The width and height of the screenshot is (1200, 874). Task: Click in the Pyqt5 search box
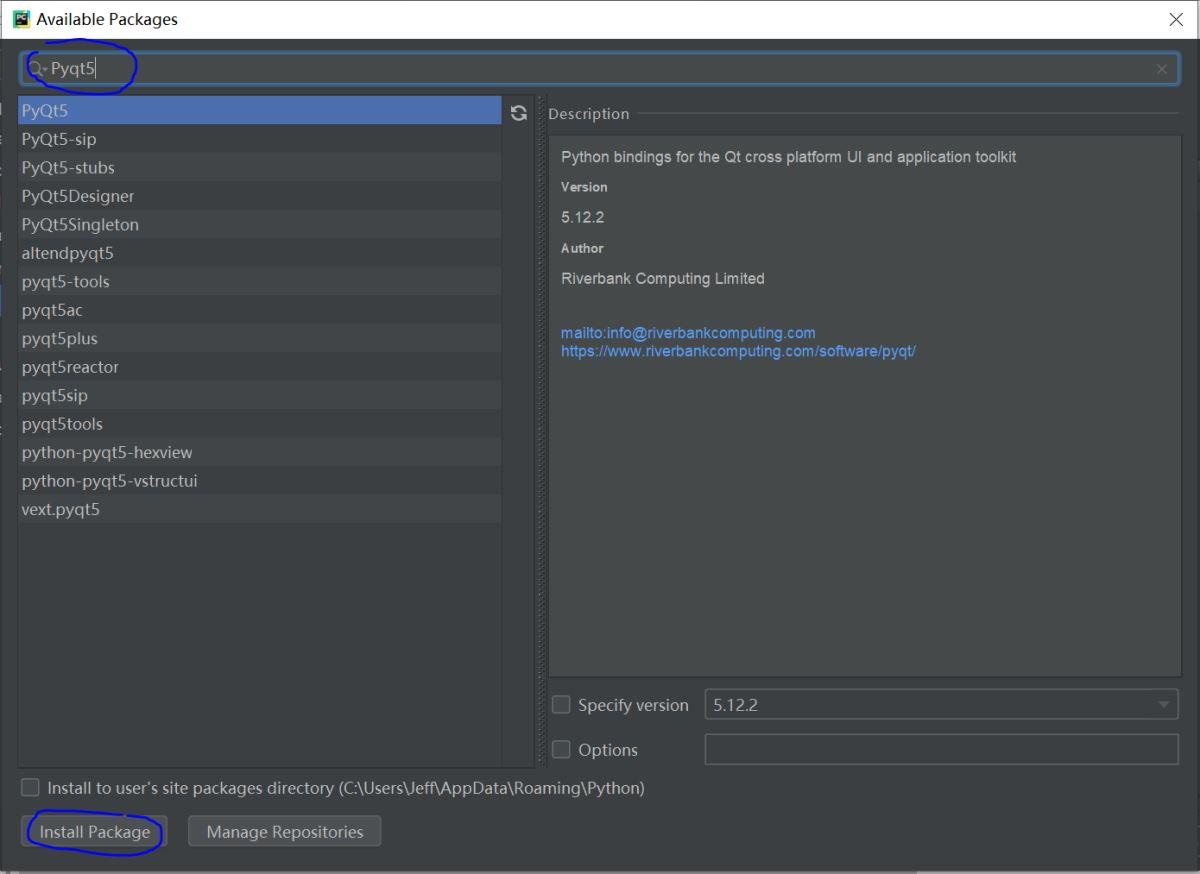tap(600, 69)
